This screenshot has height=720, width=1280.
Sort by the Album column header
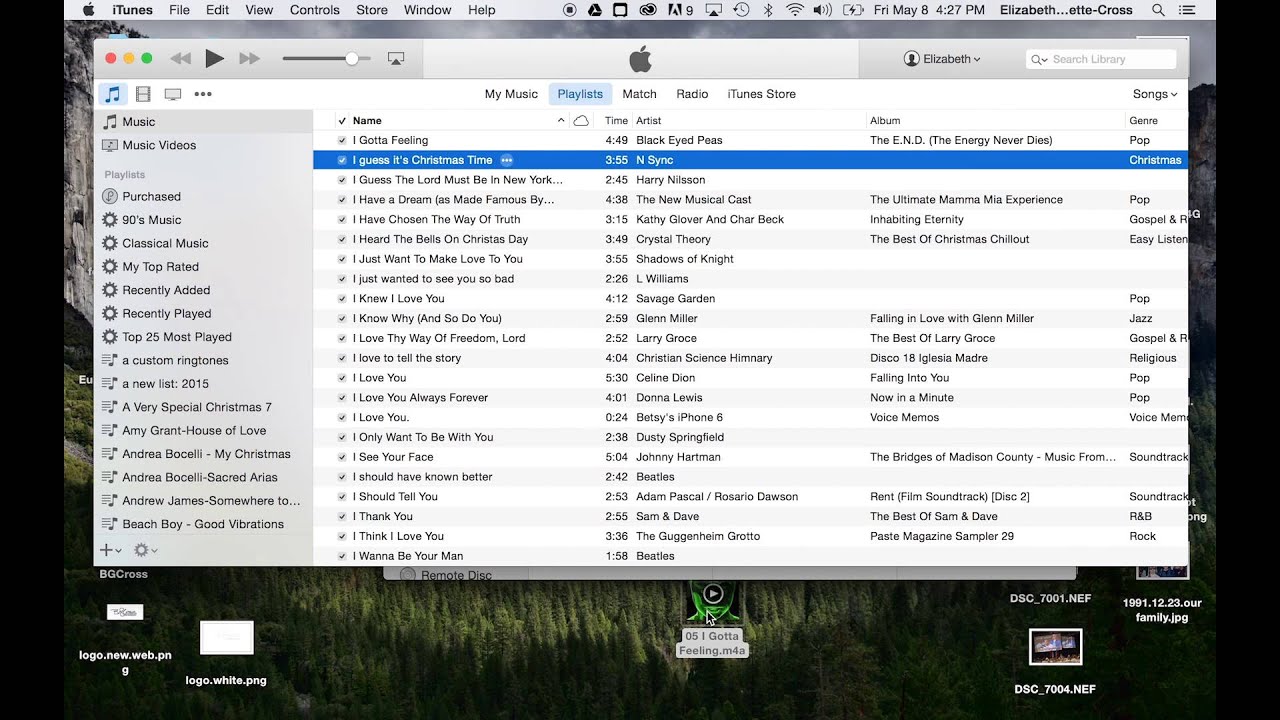click(885, 120)
